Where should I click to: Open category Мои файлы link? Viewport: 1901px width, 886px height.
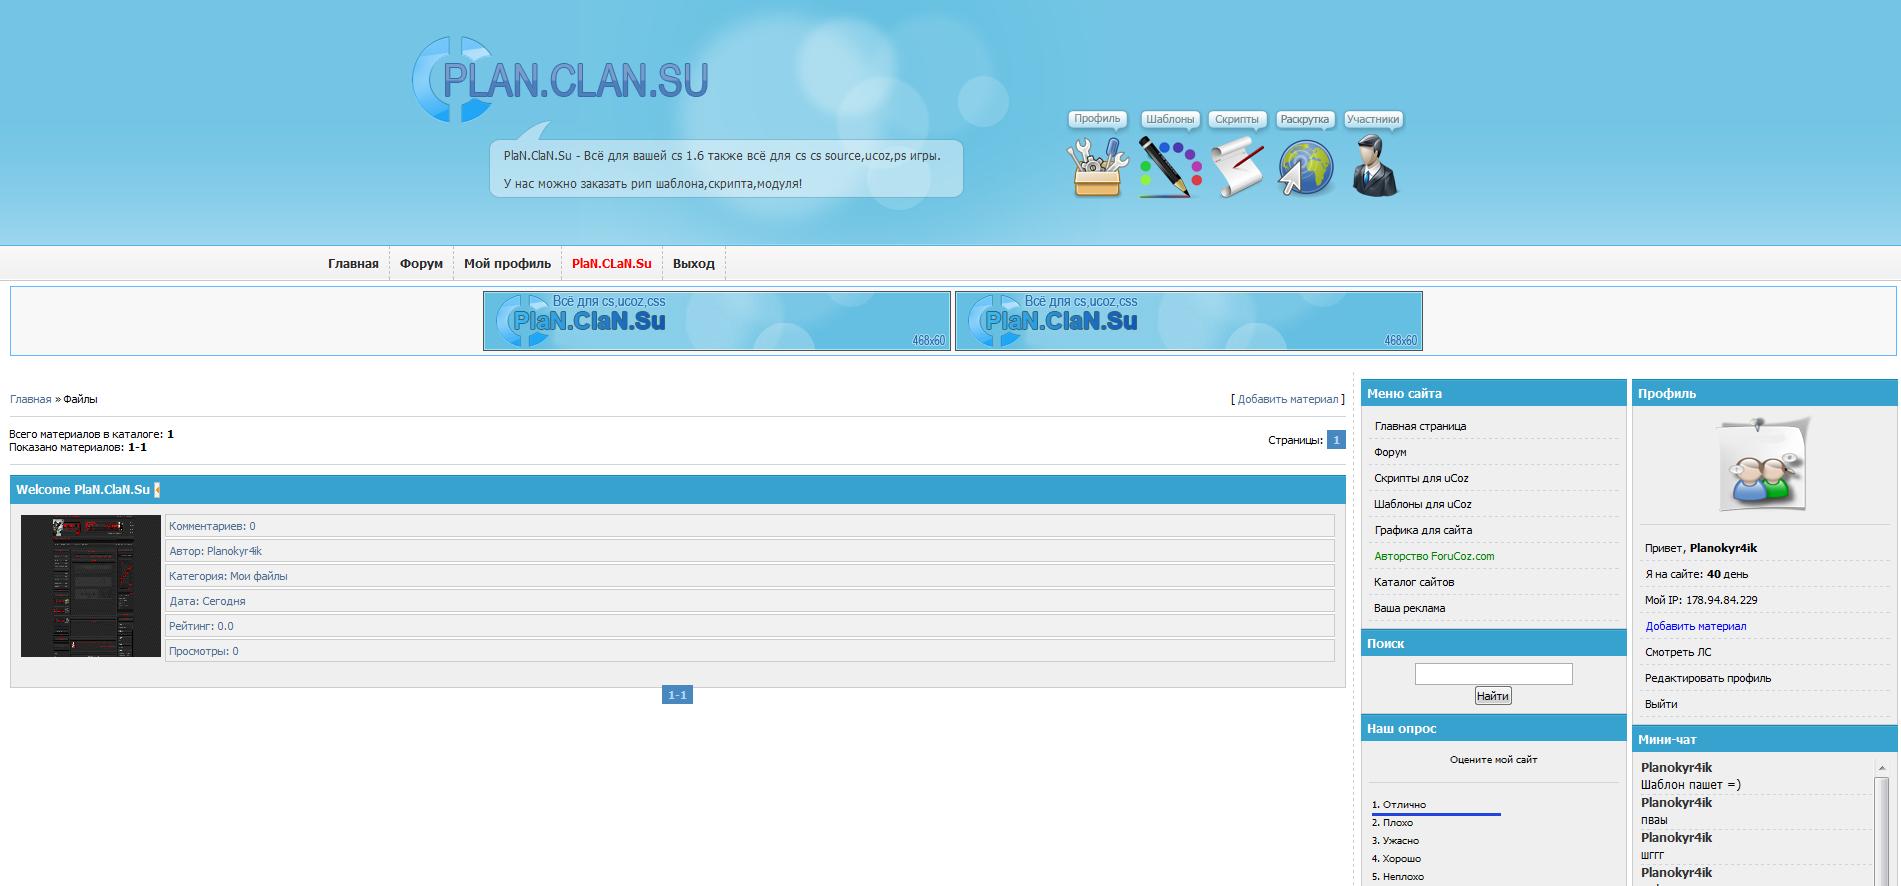click(x=258, y=576)
